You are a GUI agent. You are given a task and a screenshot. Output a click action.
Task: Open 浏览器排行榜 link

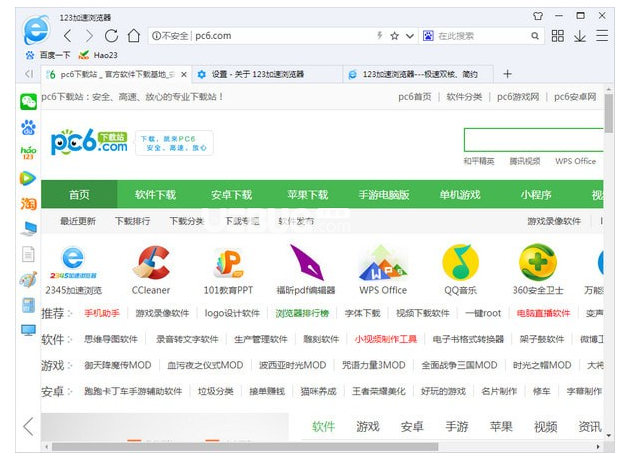302,313
